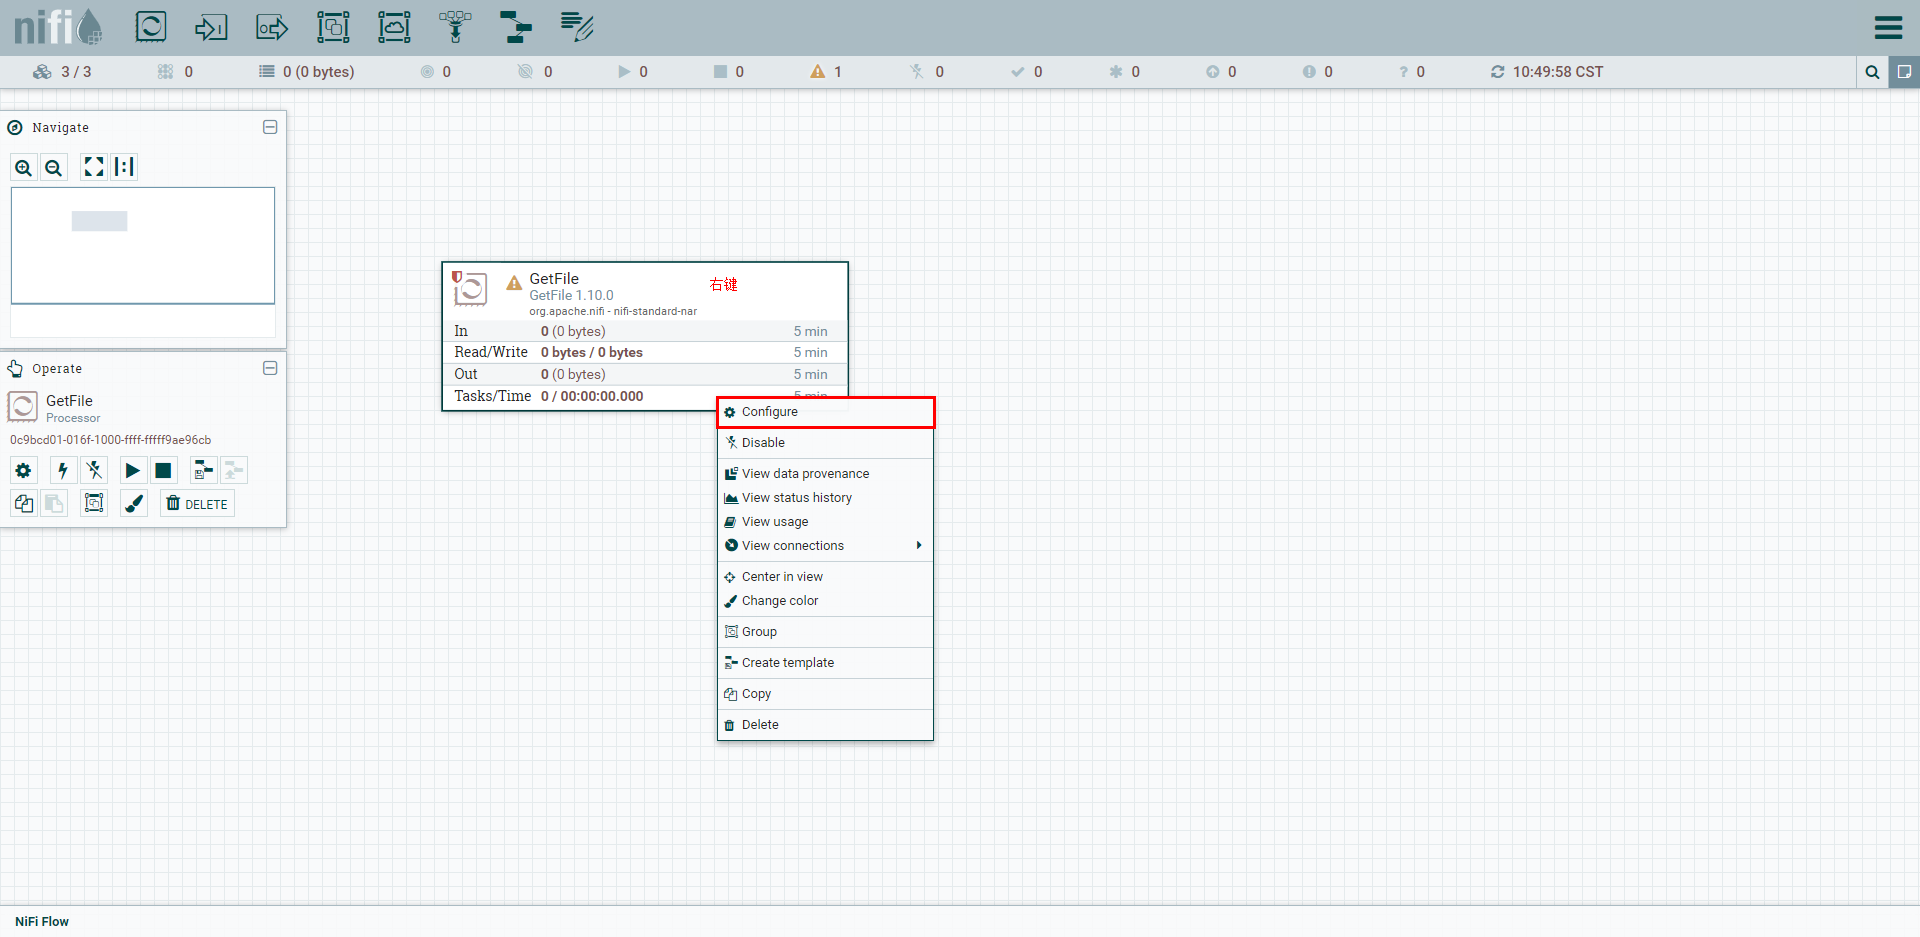Click the GetFile processor warning icon

[514, 283]
